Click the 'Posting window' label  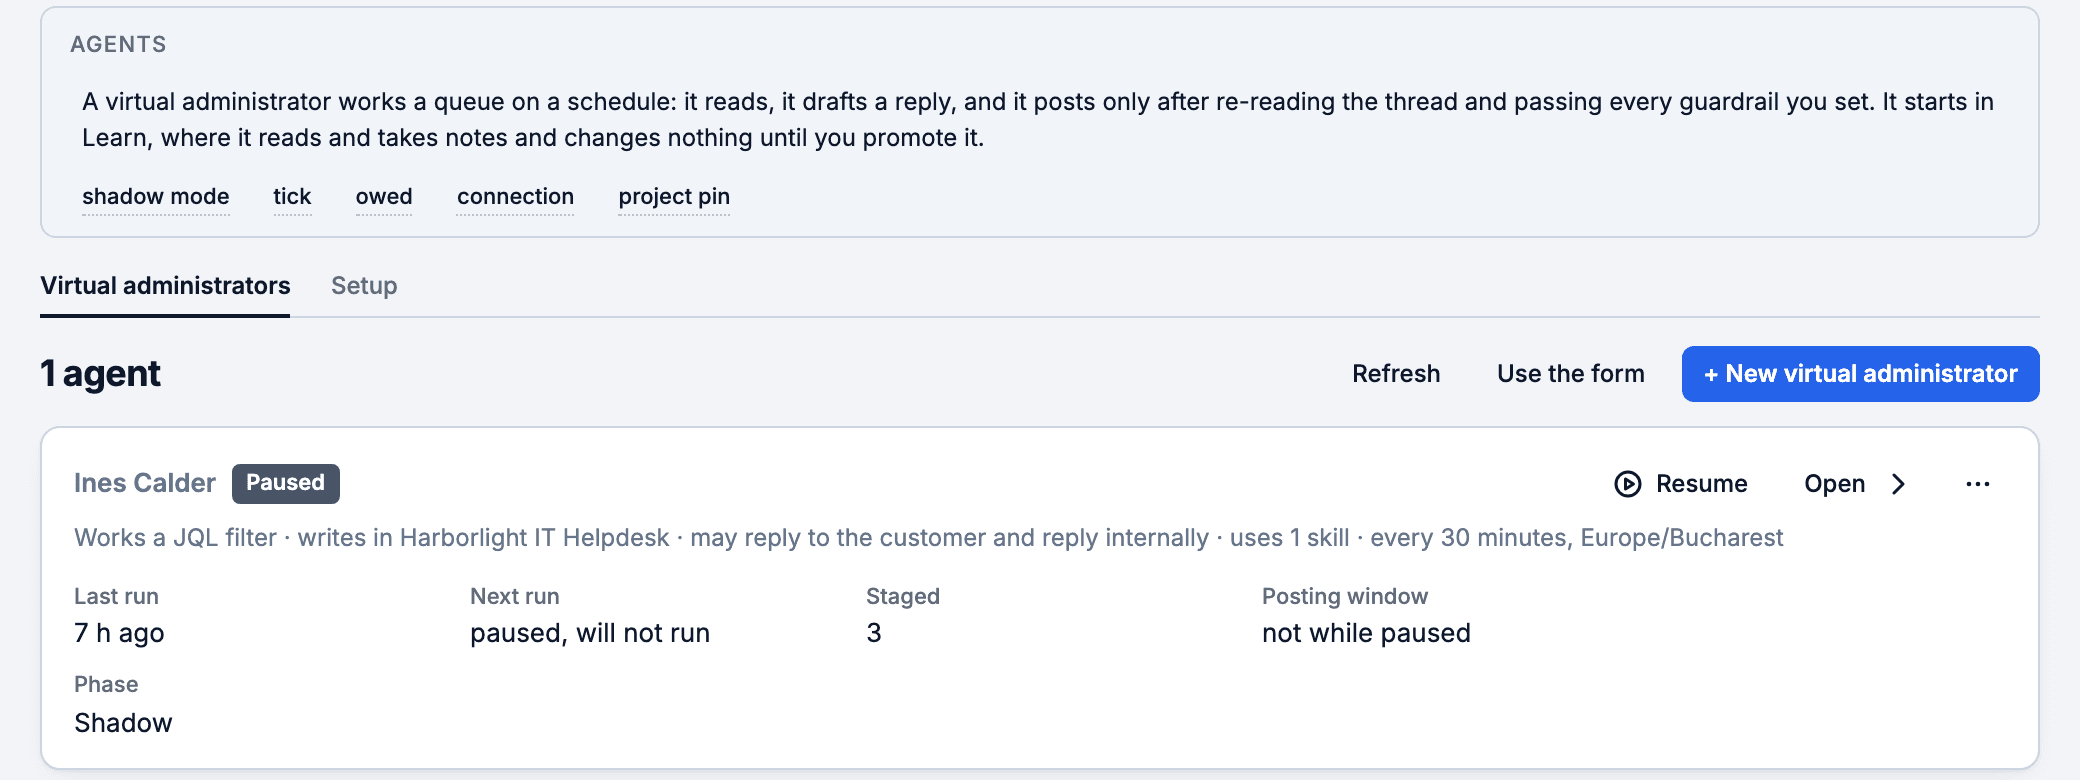pyautogui.click(x=1345, y=597)
